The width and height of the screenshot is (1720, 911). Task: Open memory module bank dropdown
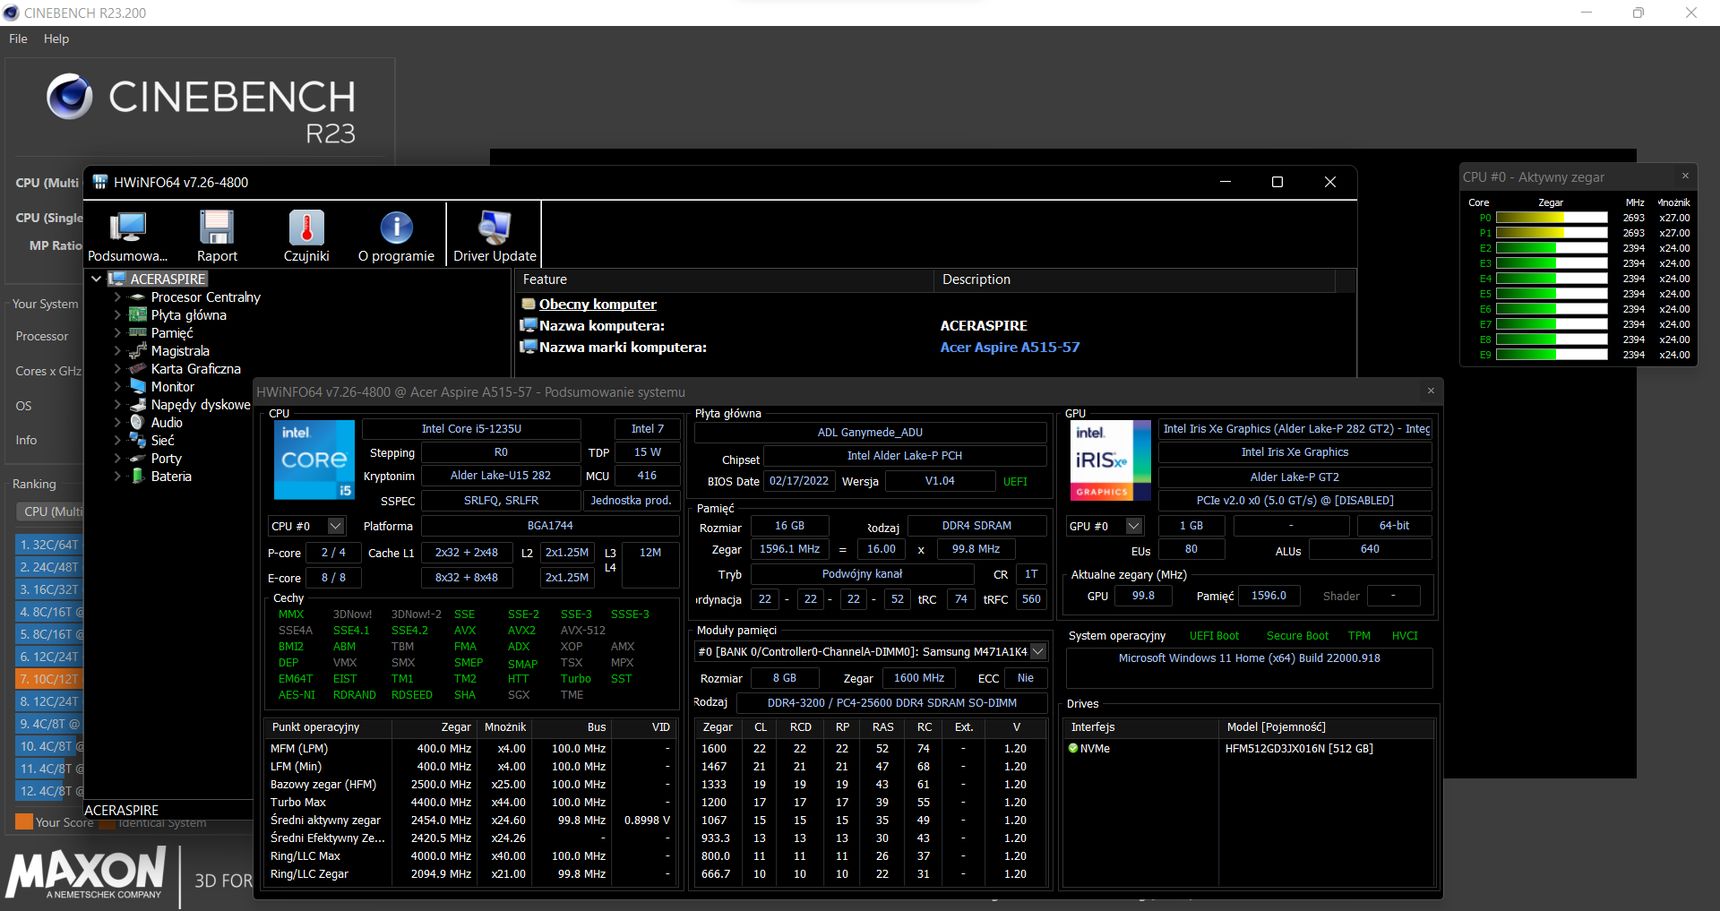(x=1038, y=651)
